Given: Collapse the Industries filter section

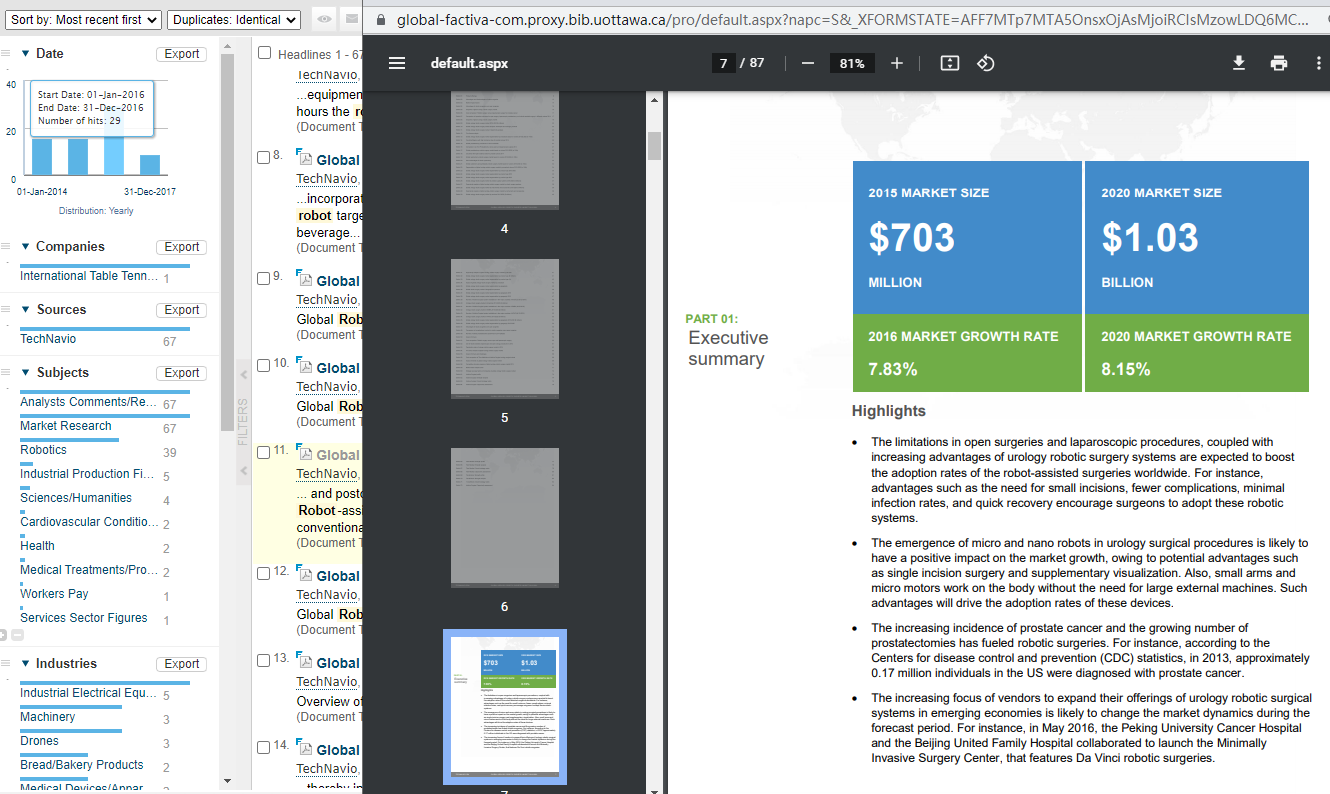Looking at the screenshot, I should [x=25, y=663].
